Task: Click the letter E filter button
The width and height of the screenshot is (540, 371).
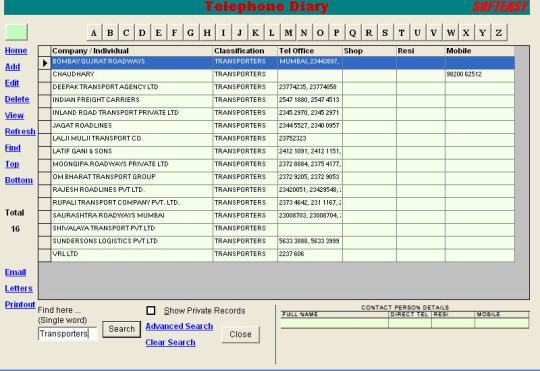Action: (x=158, y=33)
